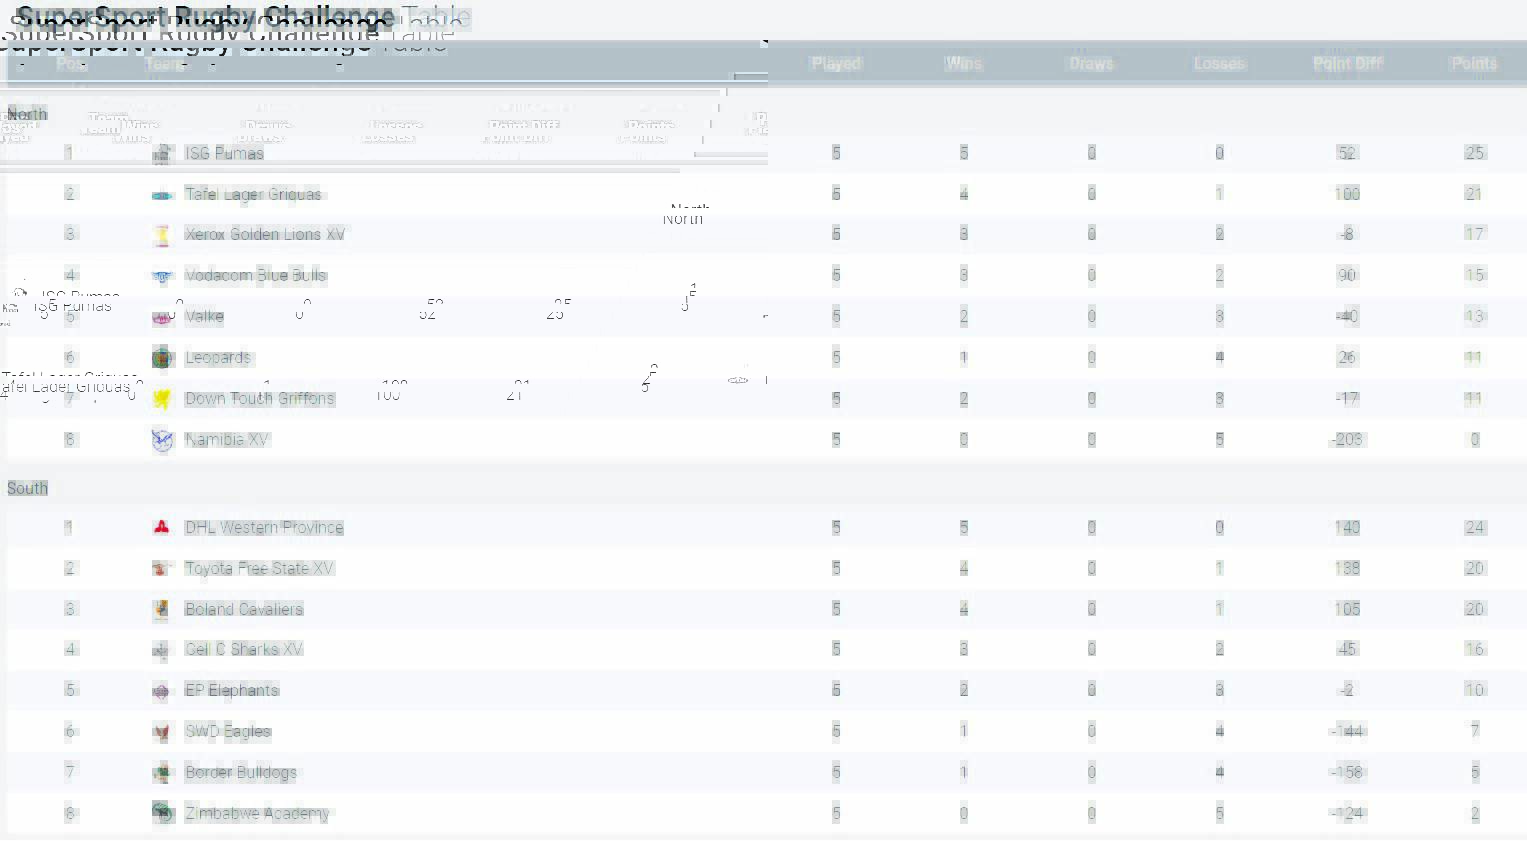Click the Tafel Lager Griquas team logo
Screen dimensions: 1527x841
(162, 195)
